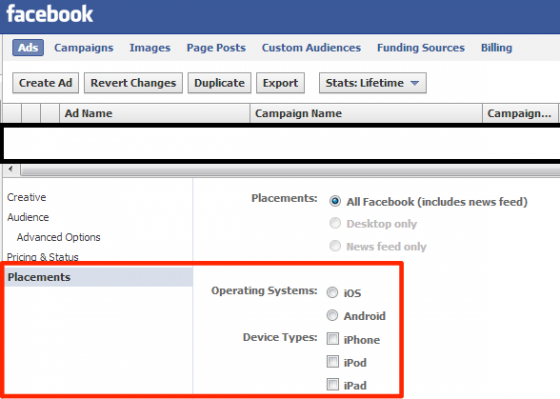Check the iPad device type box
This screenshot has height=399, width=560.
coord(332,384)
